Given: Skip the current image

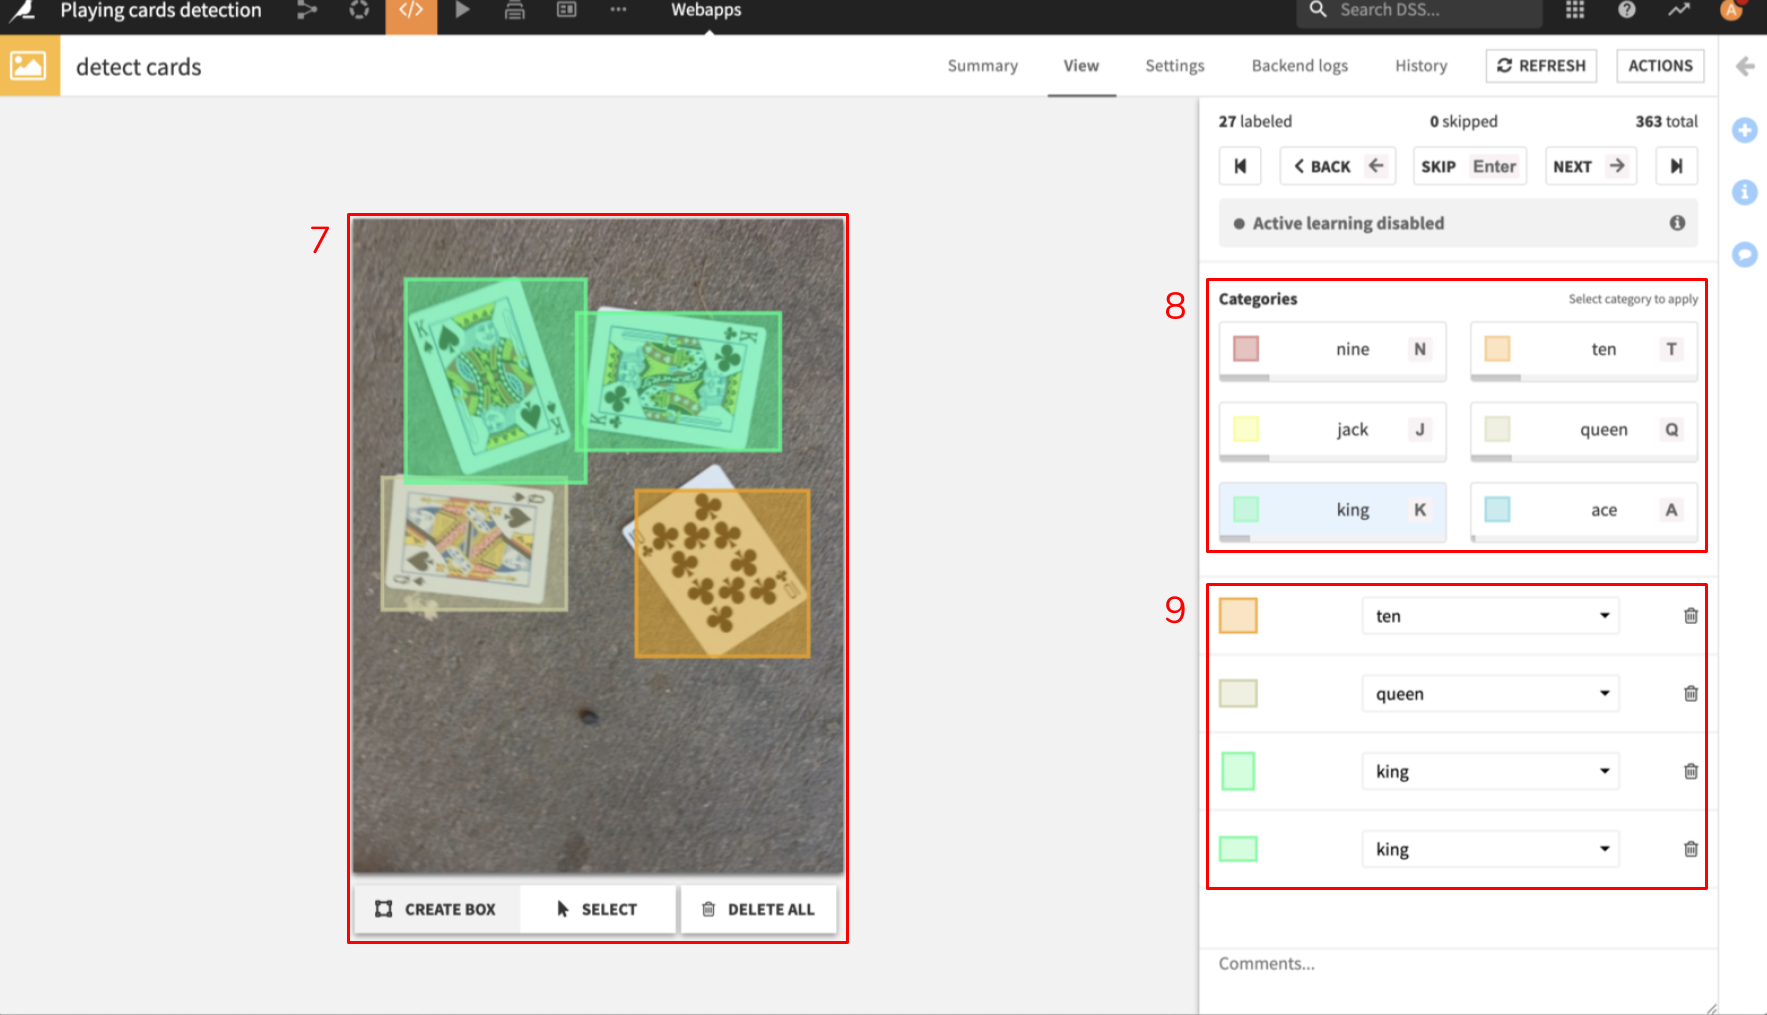Looking at the screenshot, I should [x=1469, y=166].
